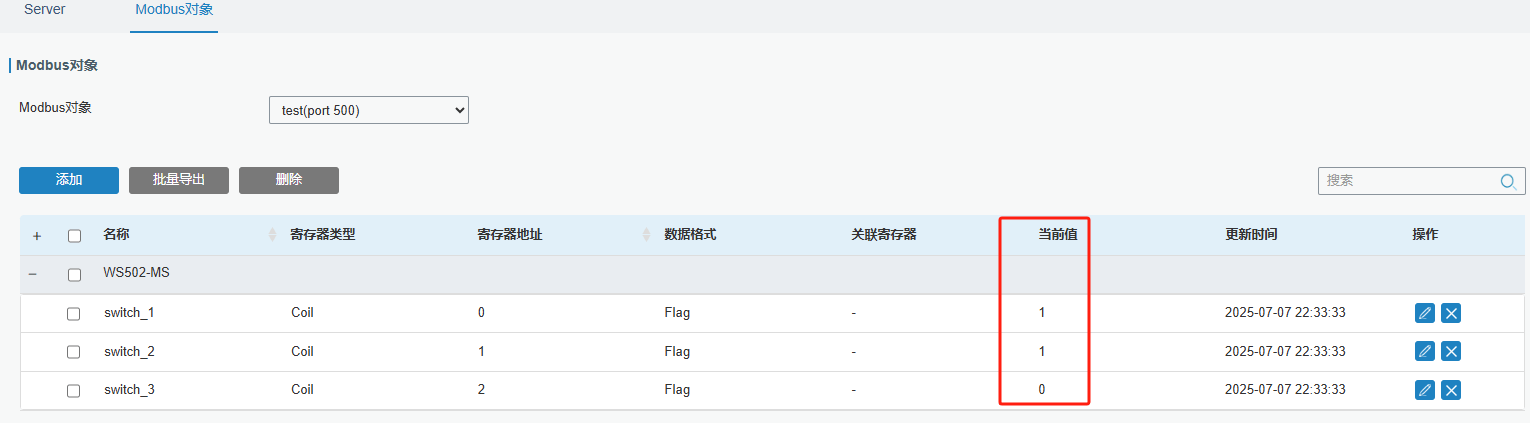Switch to the Server tab
Viewport: 1530px width, 423px height.
[x=45, y=10]
